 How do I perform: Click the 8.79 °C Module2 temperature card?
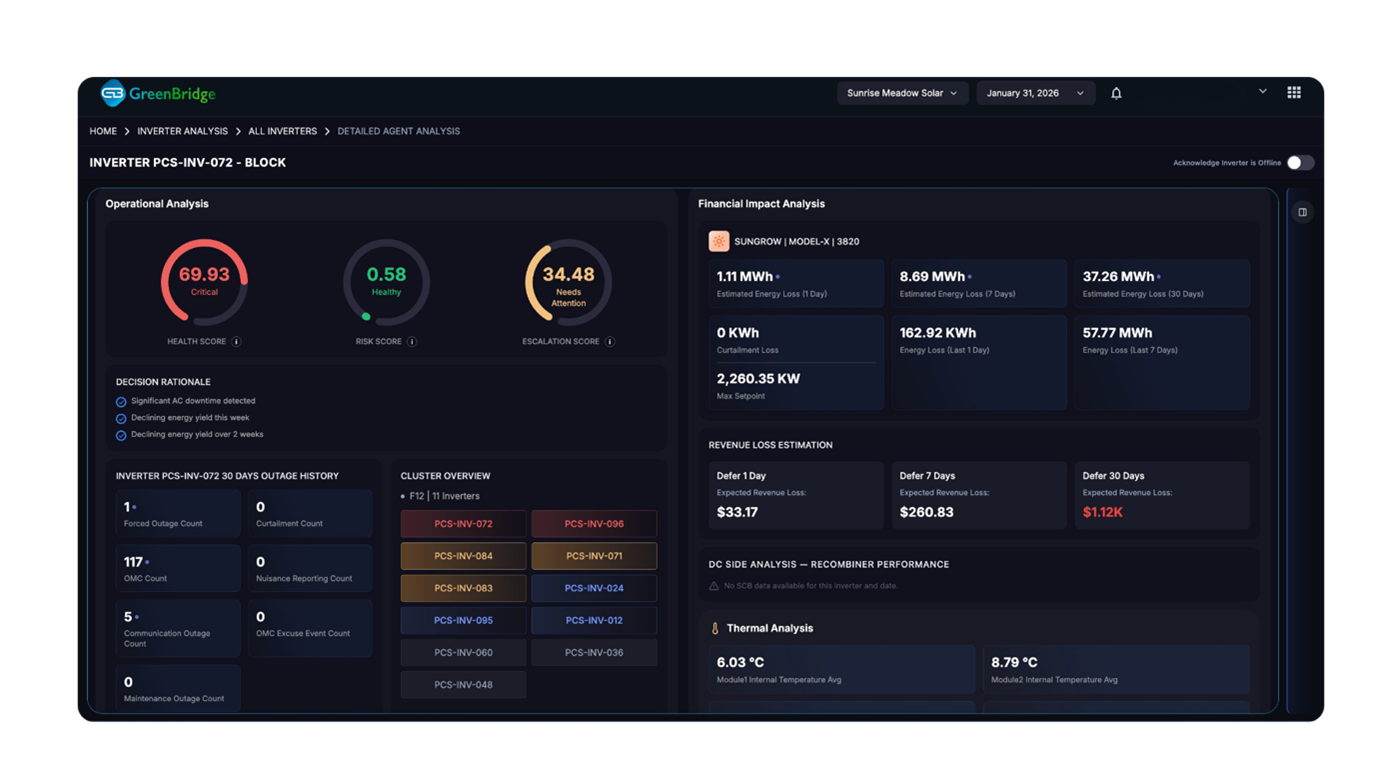1116,669
